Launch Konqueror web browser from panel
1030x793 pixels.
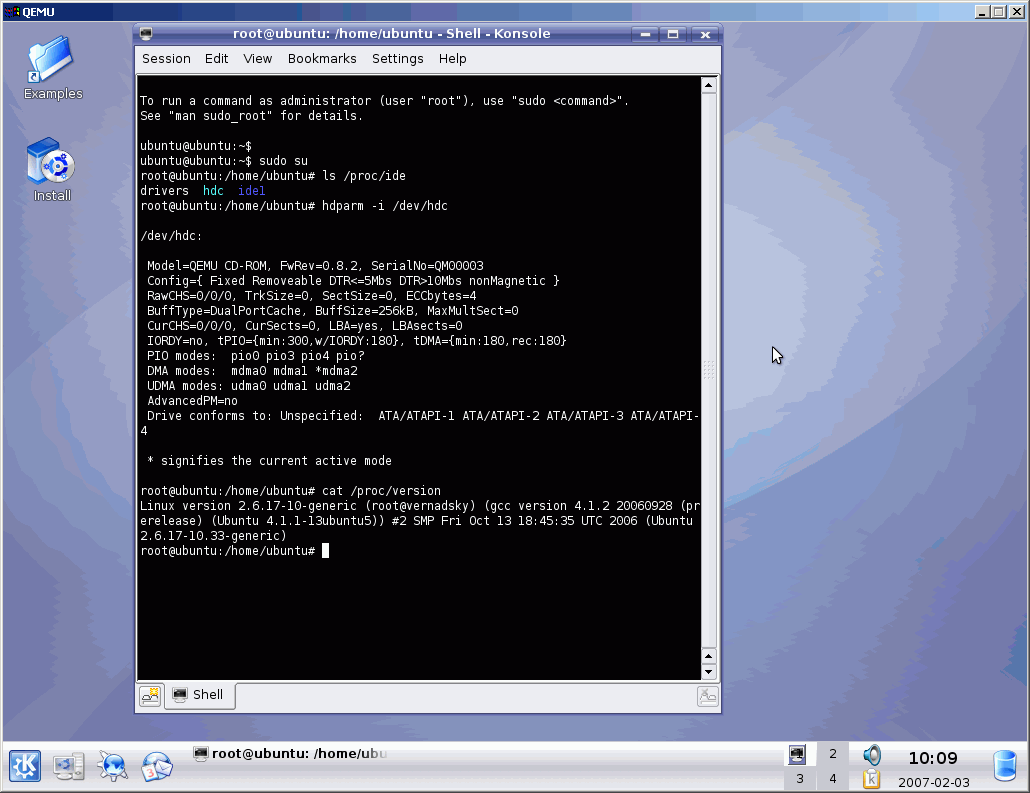coord(112,766)
